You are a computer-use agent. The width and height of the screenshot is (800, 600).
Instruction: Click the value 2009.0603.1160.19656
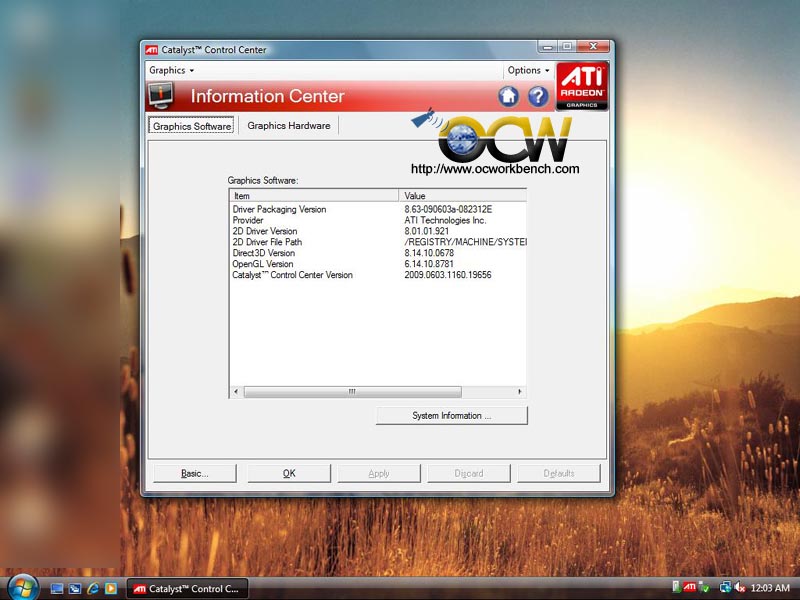[x=447, y=275]
